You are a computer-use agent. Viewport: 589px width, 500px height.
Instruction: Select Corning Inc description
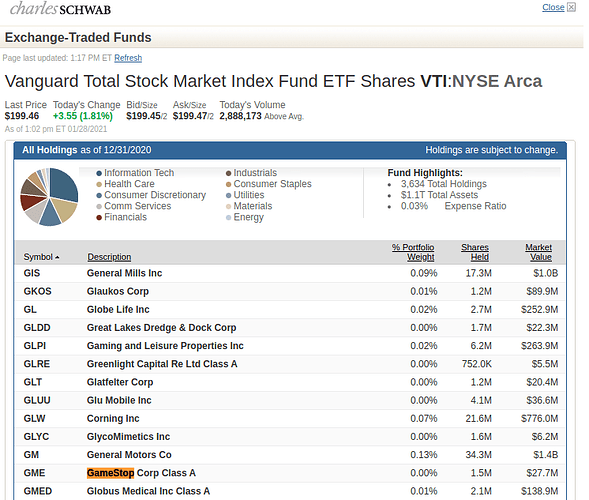click(113, 418)
